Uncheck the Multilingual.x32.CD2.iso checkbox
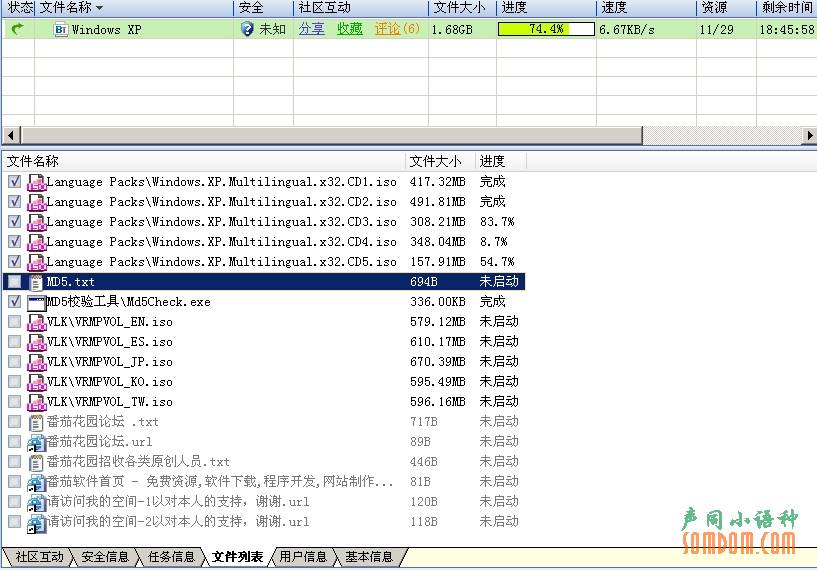The image size is (817, 570). [x=15, y=201]
